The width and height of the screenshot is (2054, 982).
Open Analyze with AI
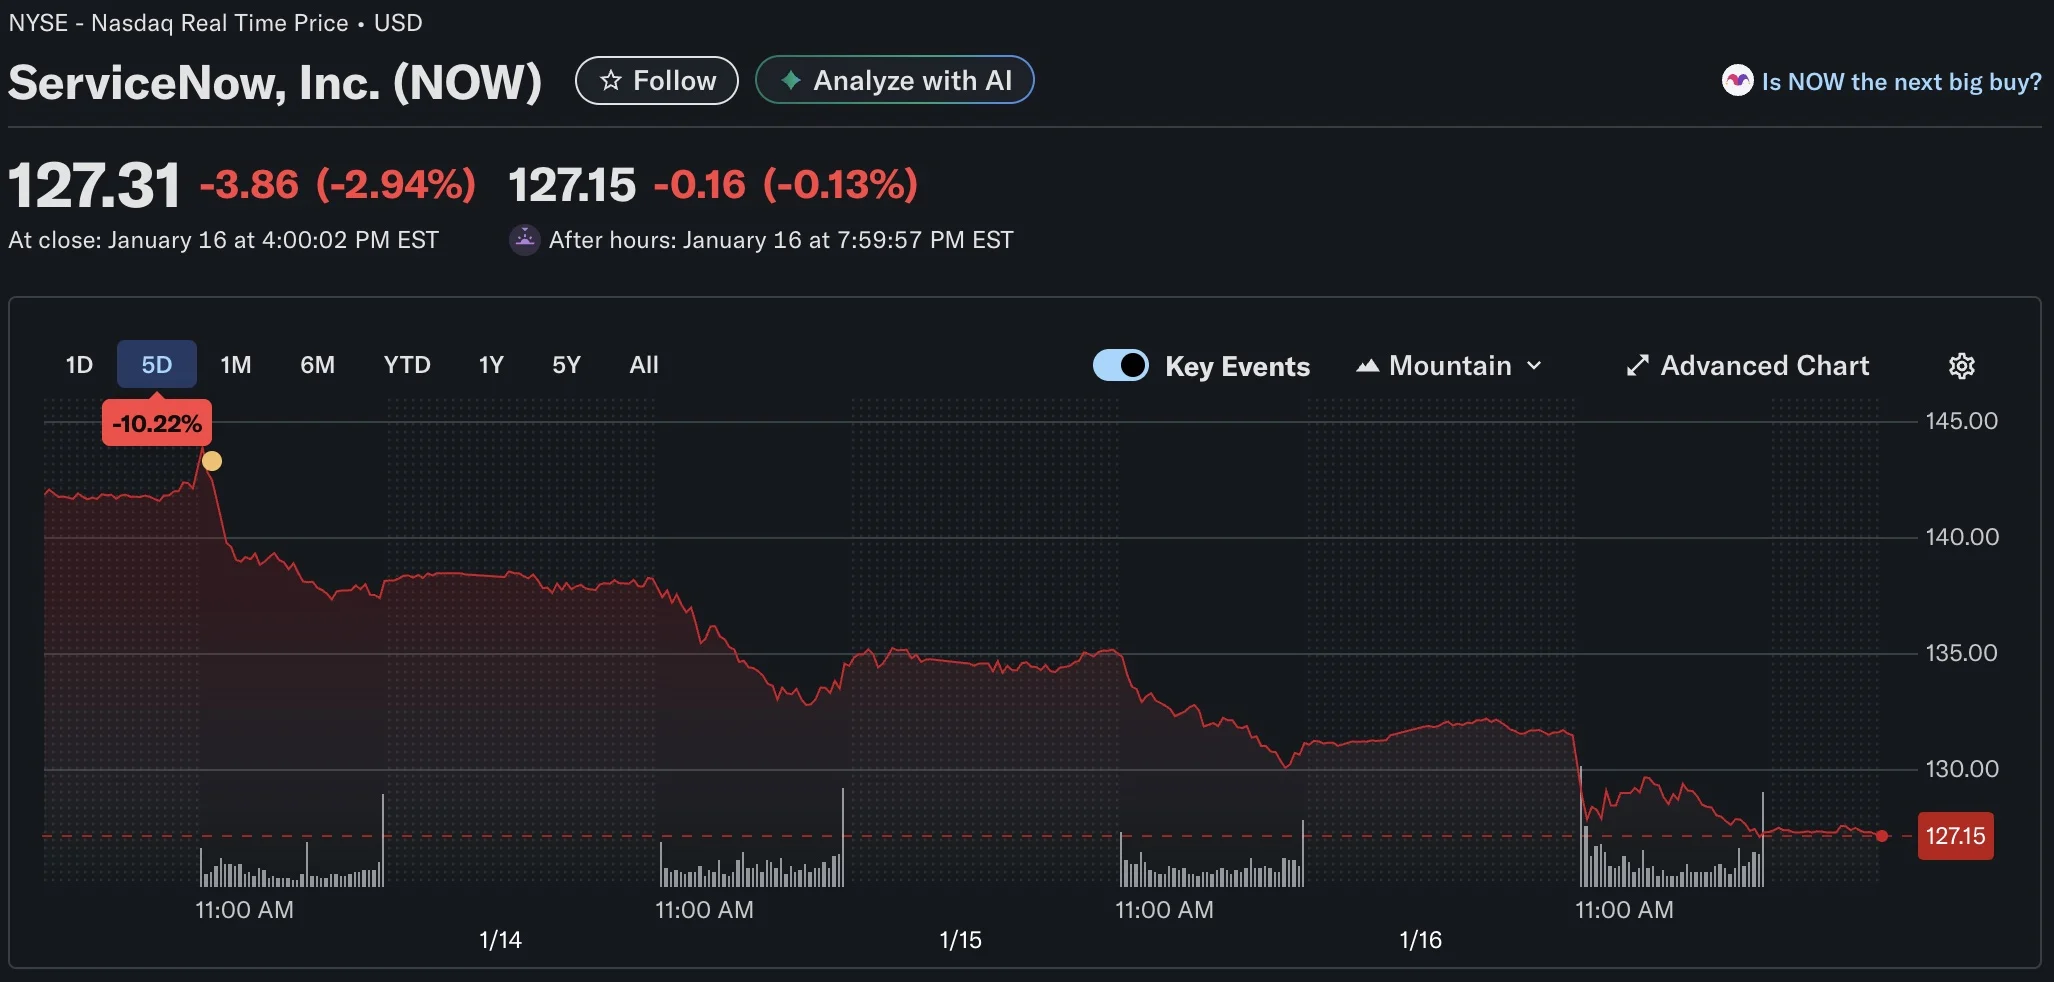click(x=894, y=81)
